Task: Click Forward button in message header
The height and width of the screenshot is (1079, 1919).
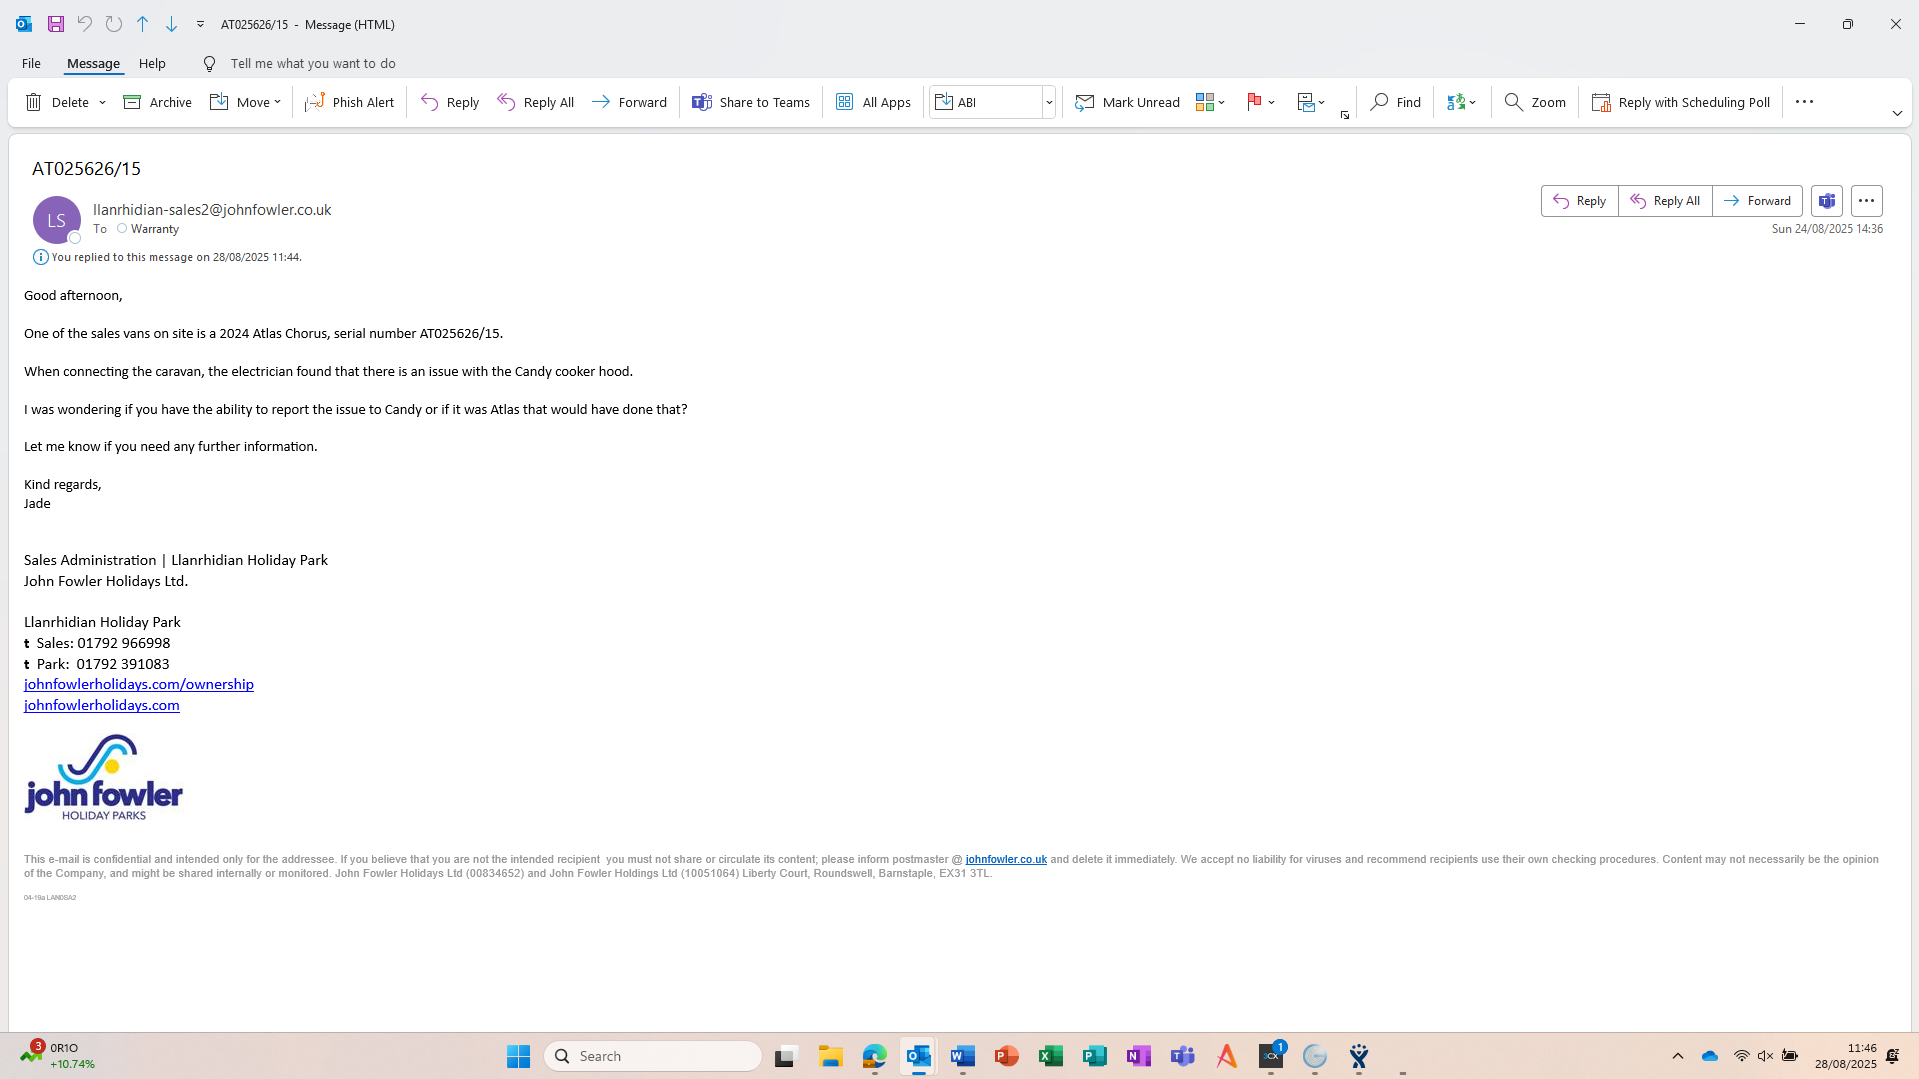Action: point(1757,201)
